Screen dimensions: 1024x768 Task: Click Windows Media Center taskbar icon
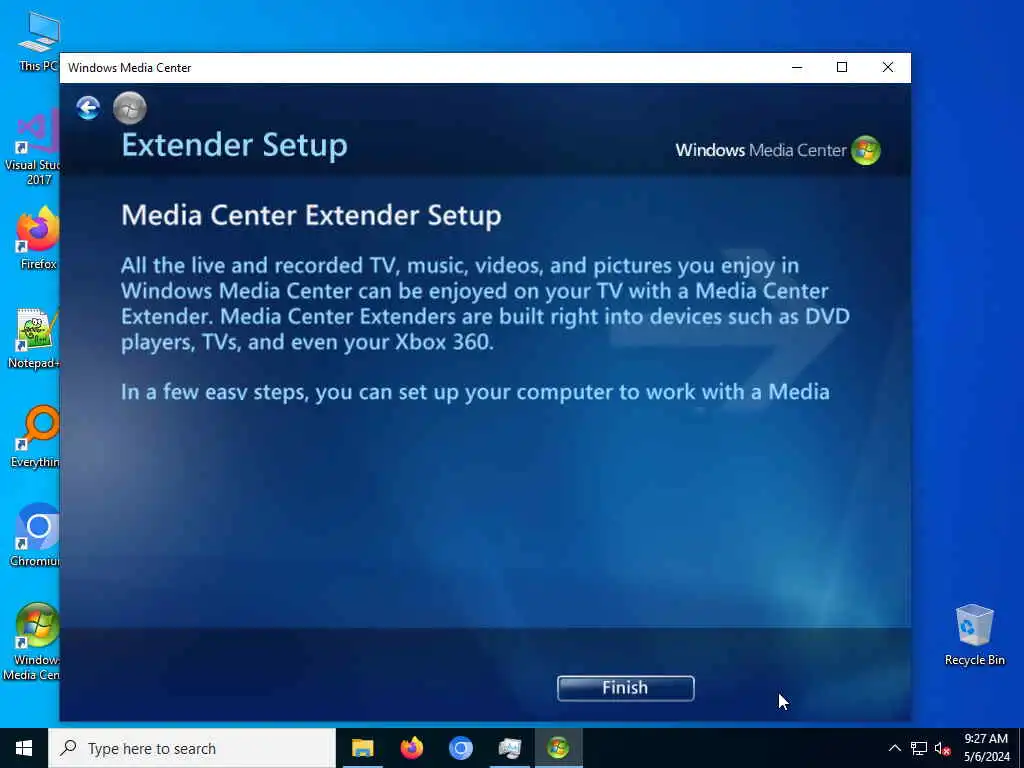click(558, 748)
